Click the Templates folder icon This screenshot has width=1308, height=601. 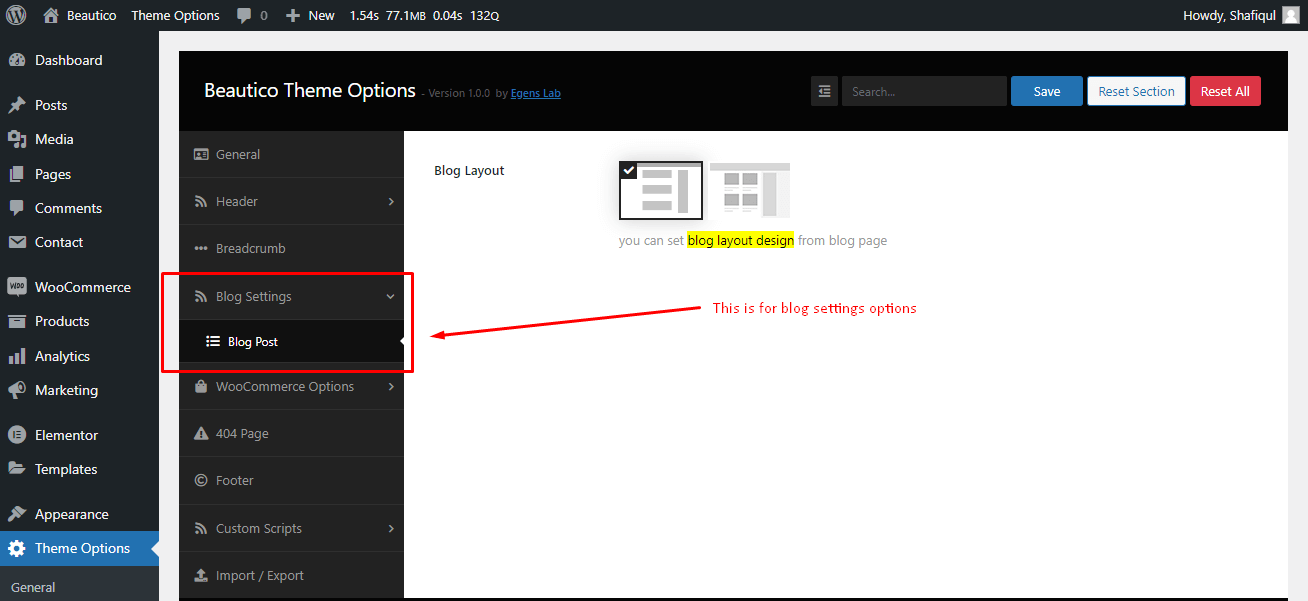tap(17, 469)
